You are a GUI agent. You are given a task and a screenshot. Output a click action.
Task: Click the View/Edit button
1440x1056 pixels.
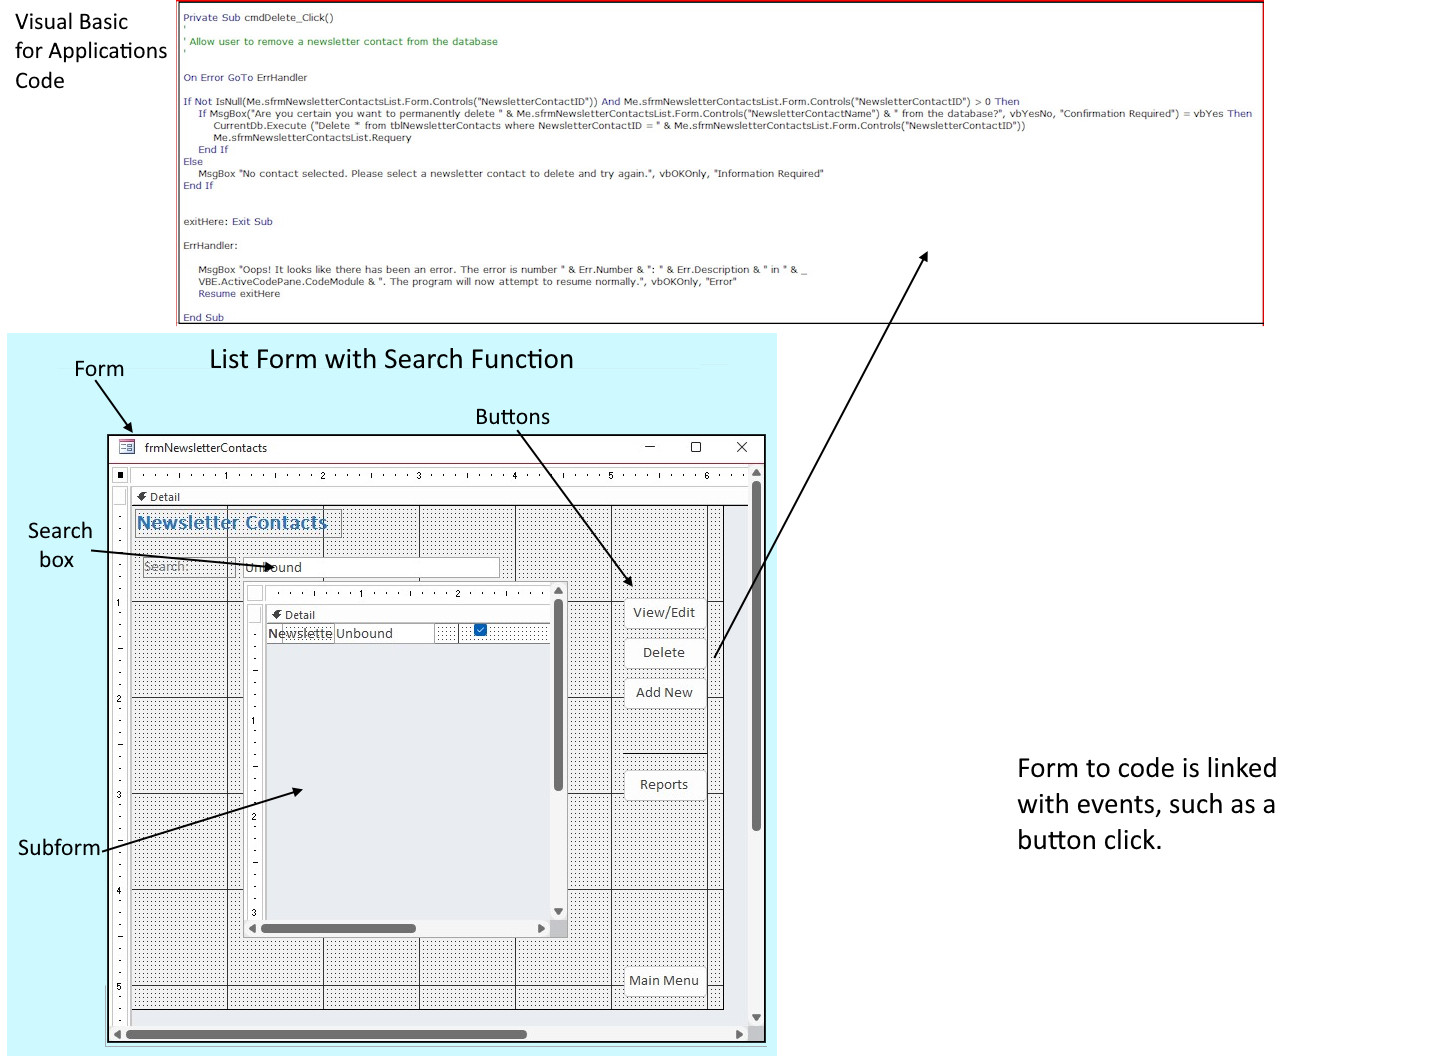click(664, 613)
